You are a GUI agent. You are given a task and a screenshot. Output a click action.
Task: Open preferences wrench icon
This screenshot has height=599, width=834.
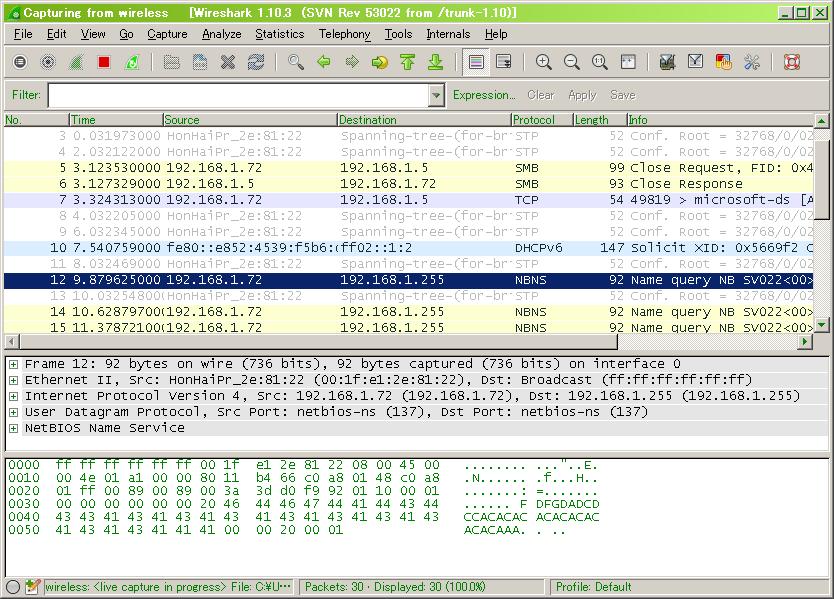click(x=752, y=62)
